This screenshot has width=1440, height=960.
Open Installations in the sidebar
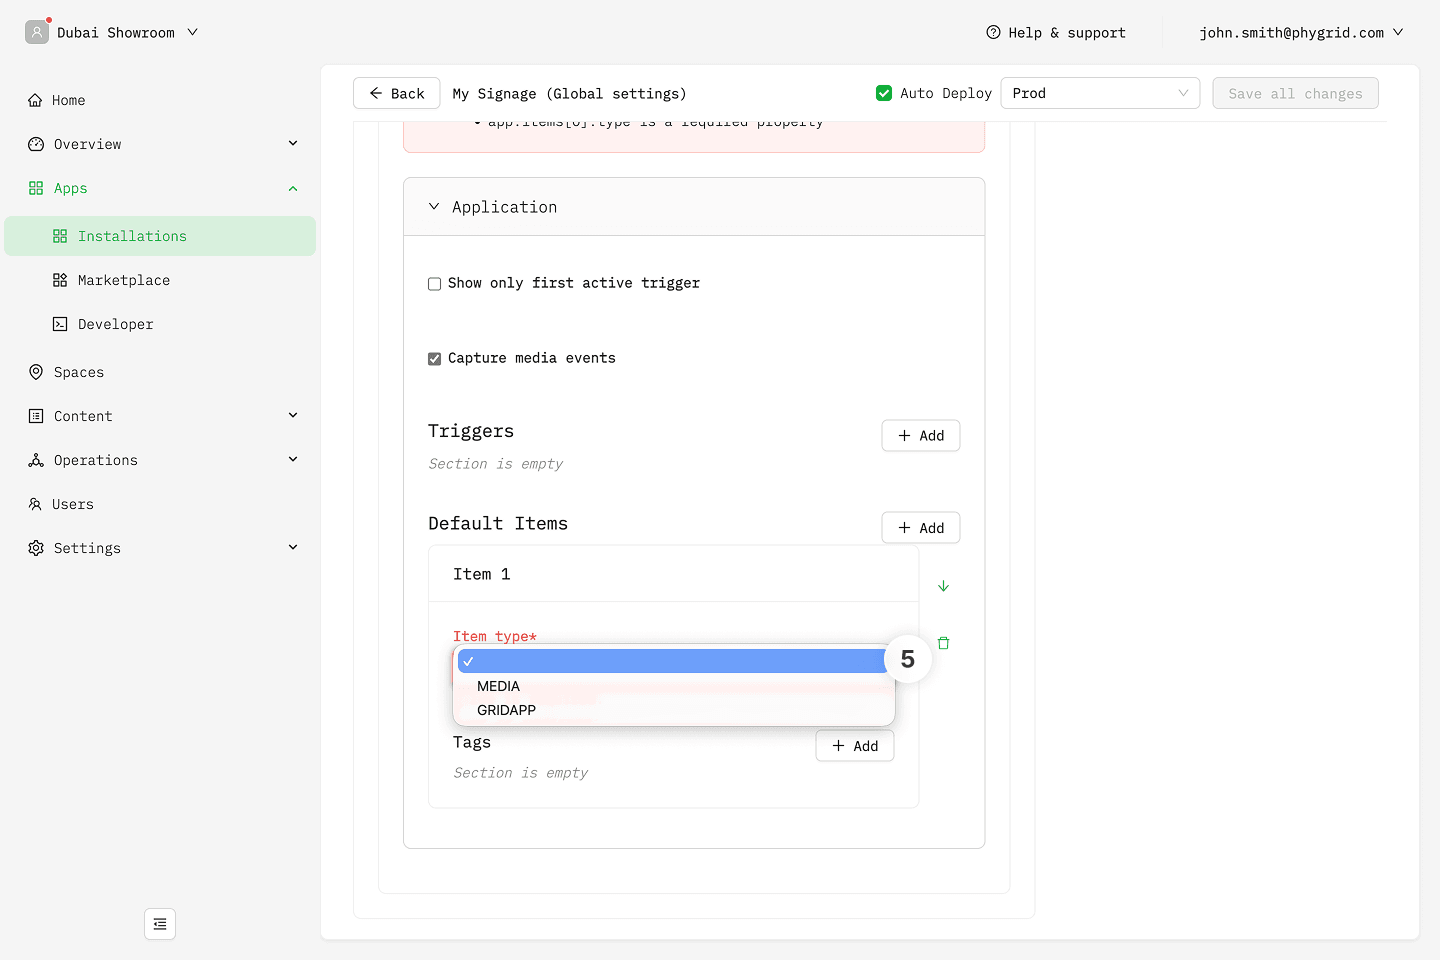pos(132,236)
